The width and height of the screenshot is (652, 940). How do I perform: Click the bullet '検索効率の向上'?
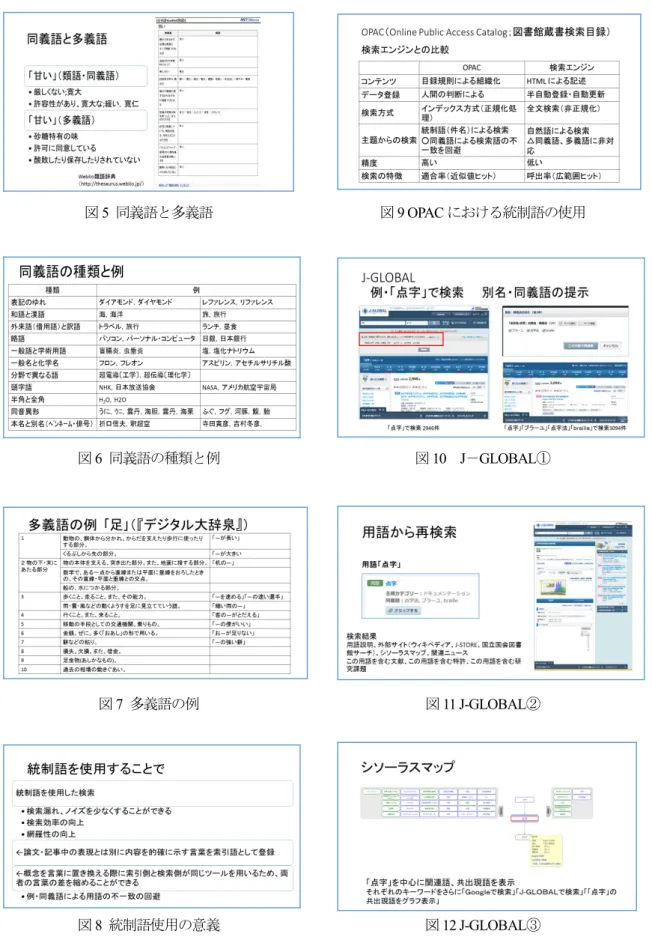pyautogui.click(x=53, y=822)
